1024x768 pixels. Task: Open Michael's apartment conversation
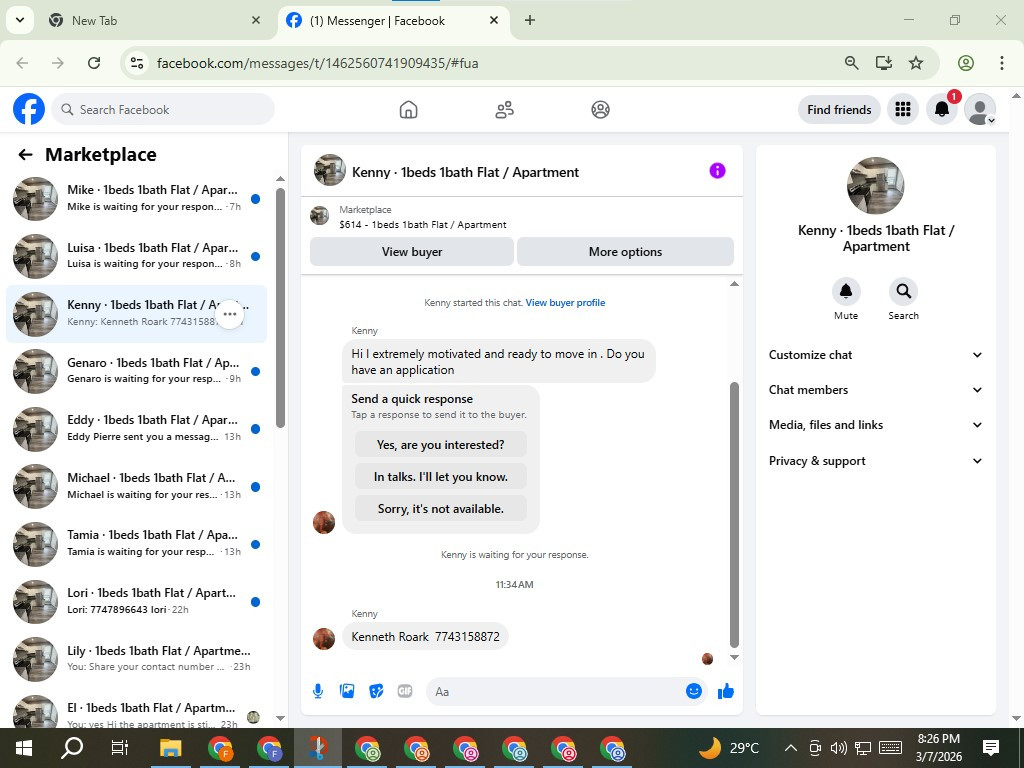pyautogui.click(x=137, y=487)
